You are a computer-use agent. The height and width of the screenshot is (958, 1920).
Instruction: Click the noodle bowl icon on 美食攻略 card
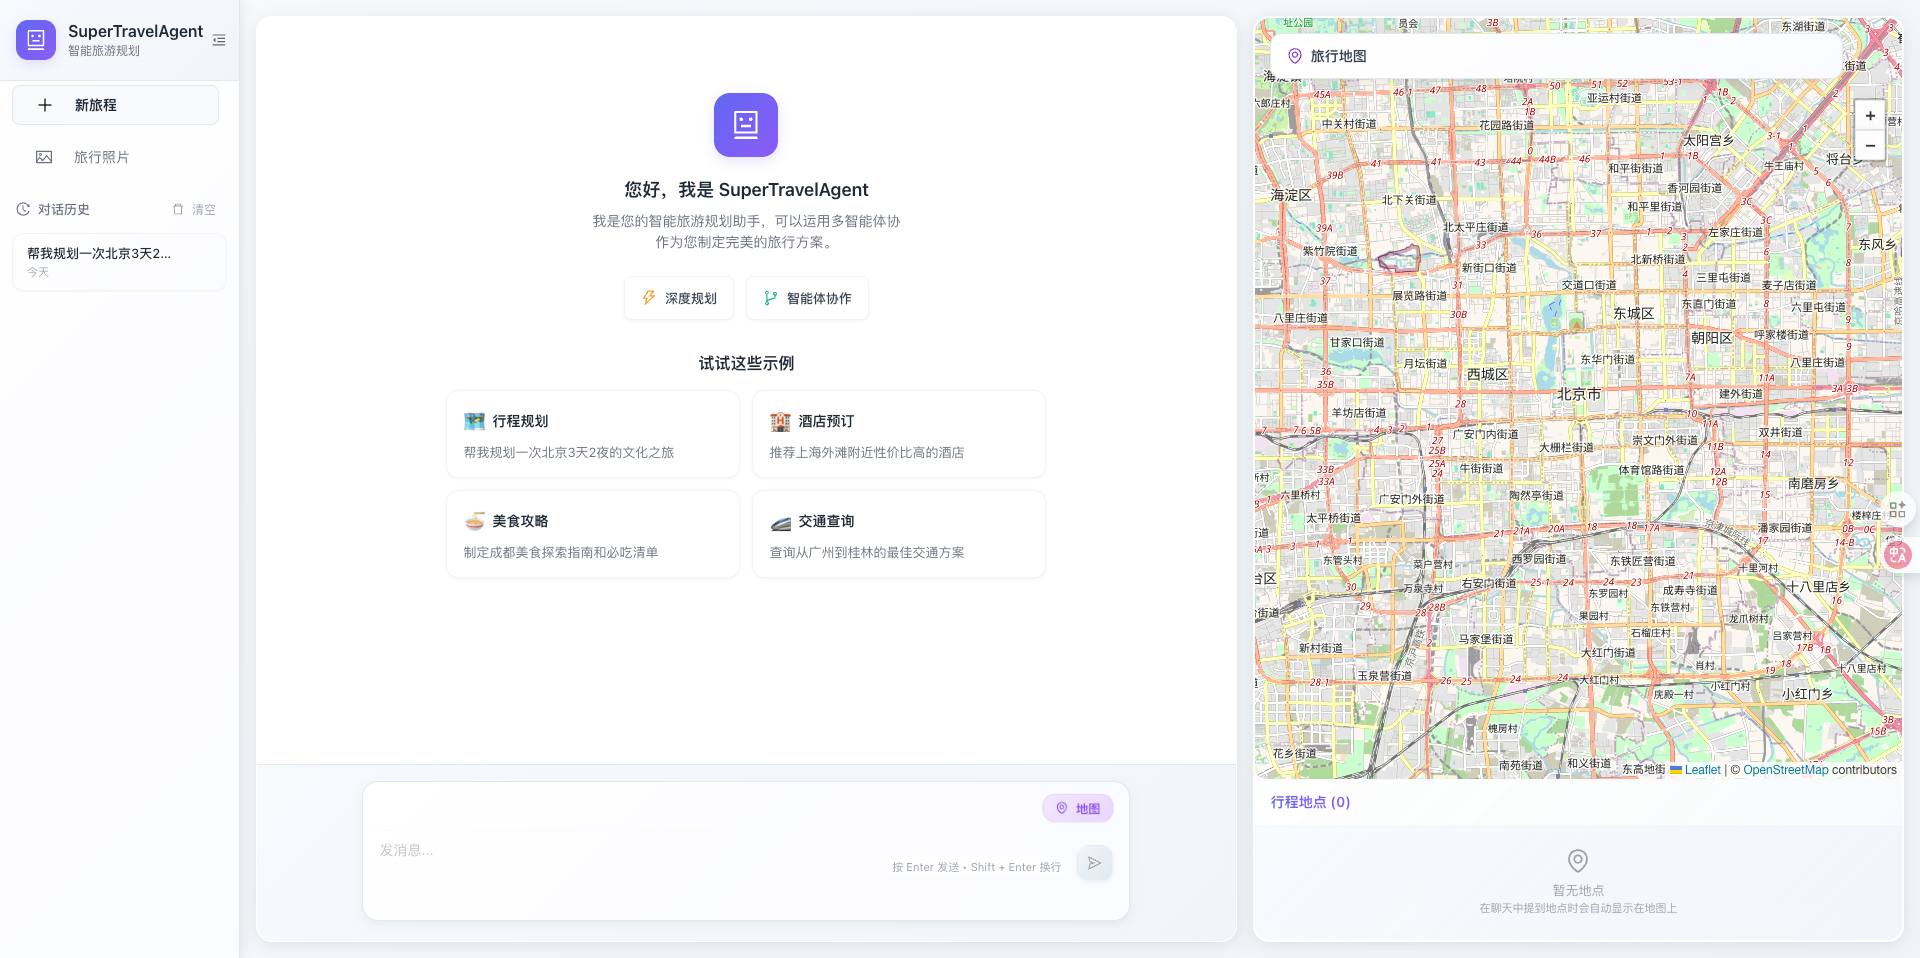pos(474,521)
